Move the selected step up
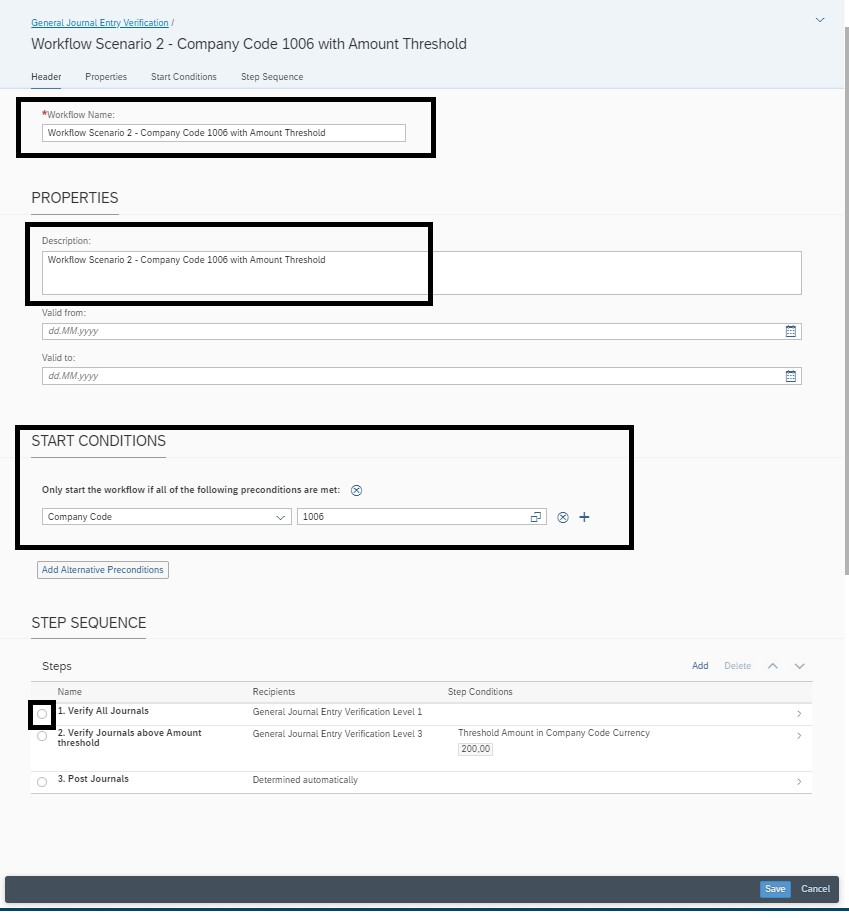The height and width of the screenshot is (918, 849). click(773, 666)
